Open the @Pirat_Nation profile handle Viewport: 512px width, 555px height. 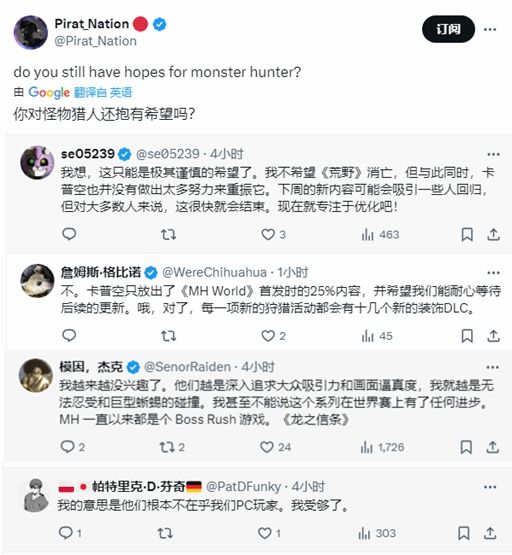pos(96,41)
